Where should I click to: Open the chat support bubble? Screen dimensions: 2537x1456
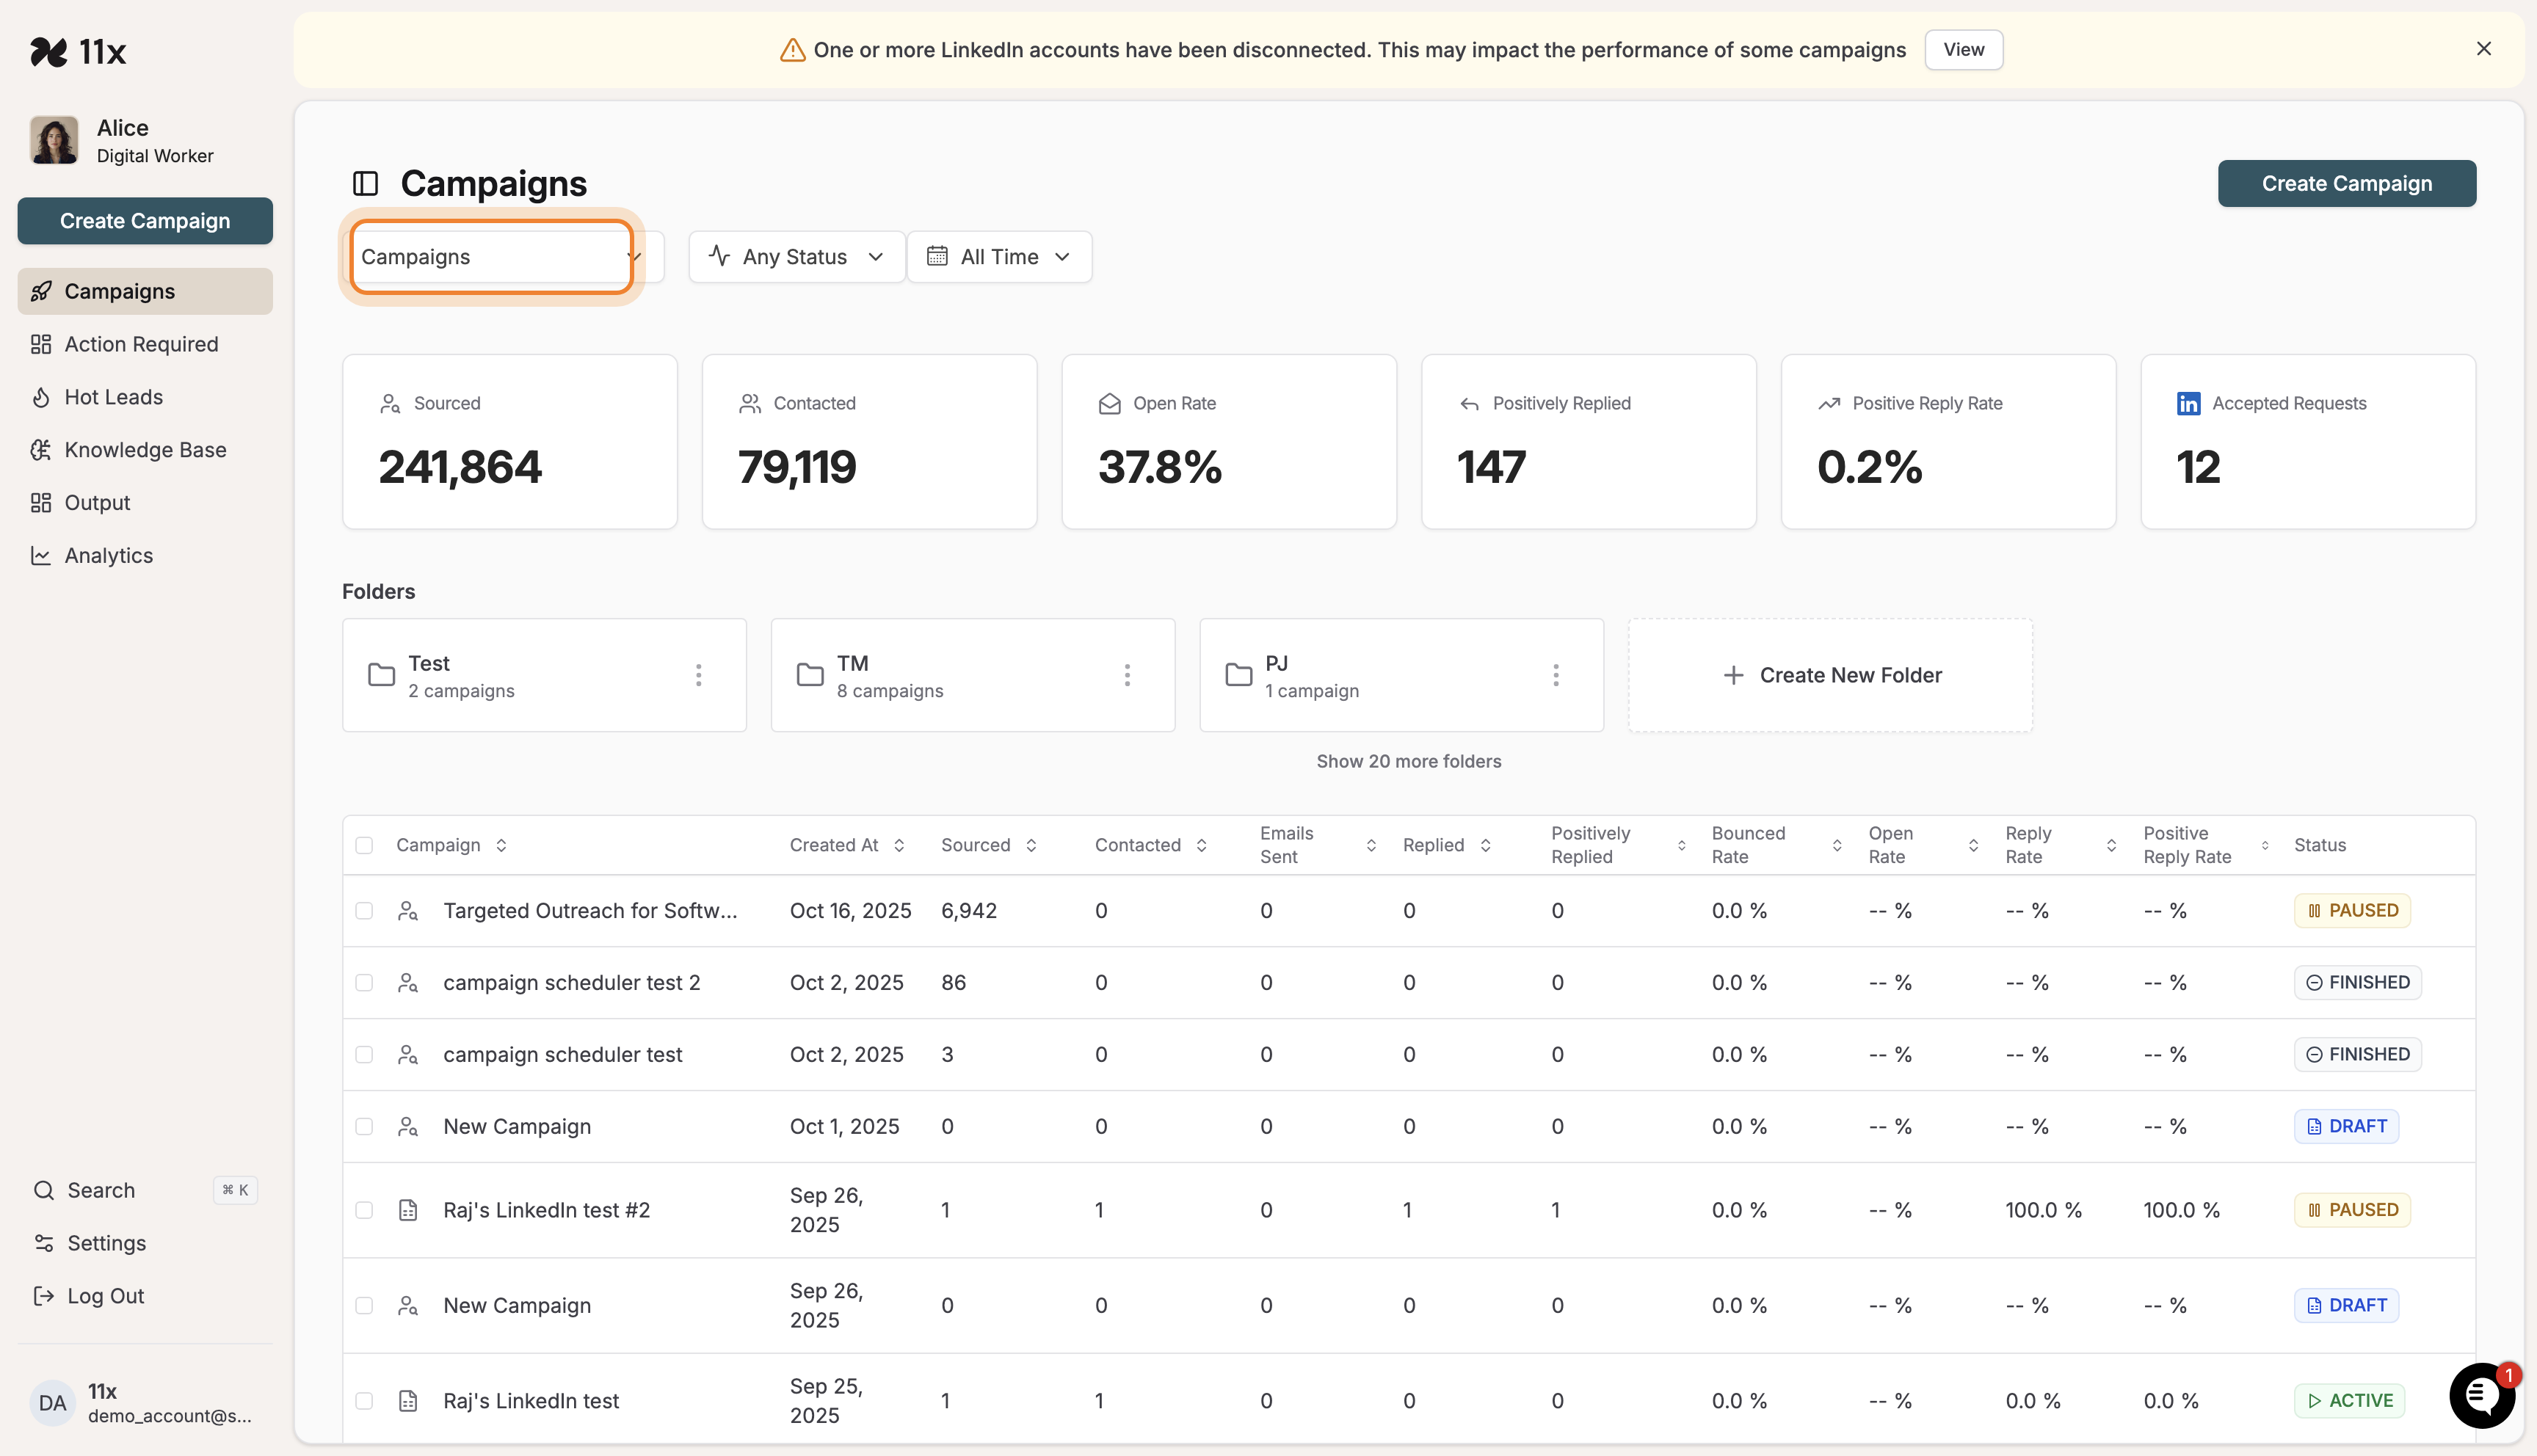coord(2481,1396)
